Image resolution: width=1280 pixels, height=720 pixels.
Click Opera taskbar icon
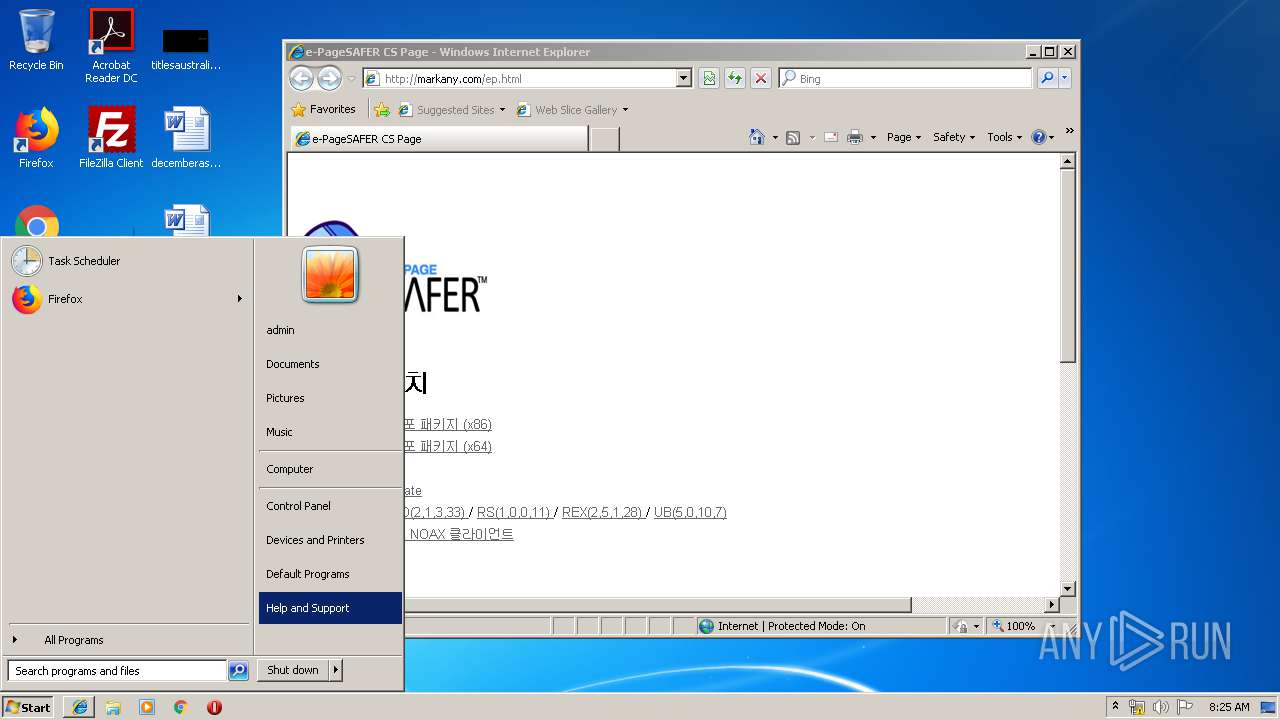(x=214, y=707)
